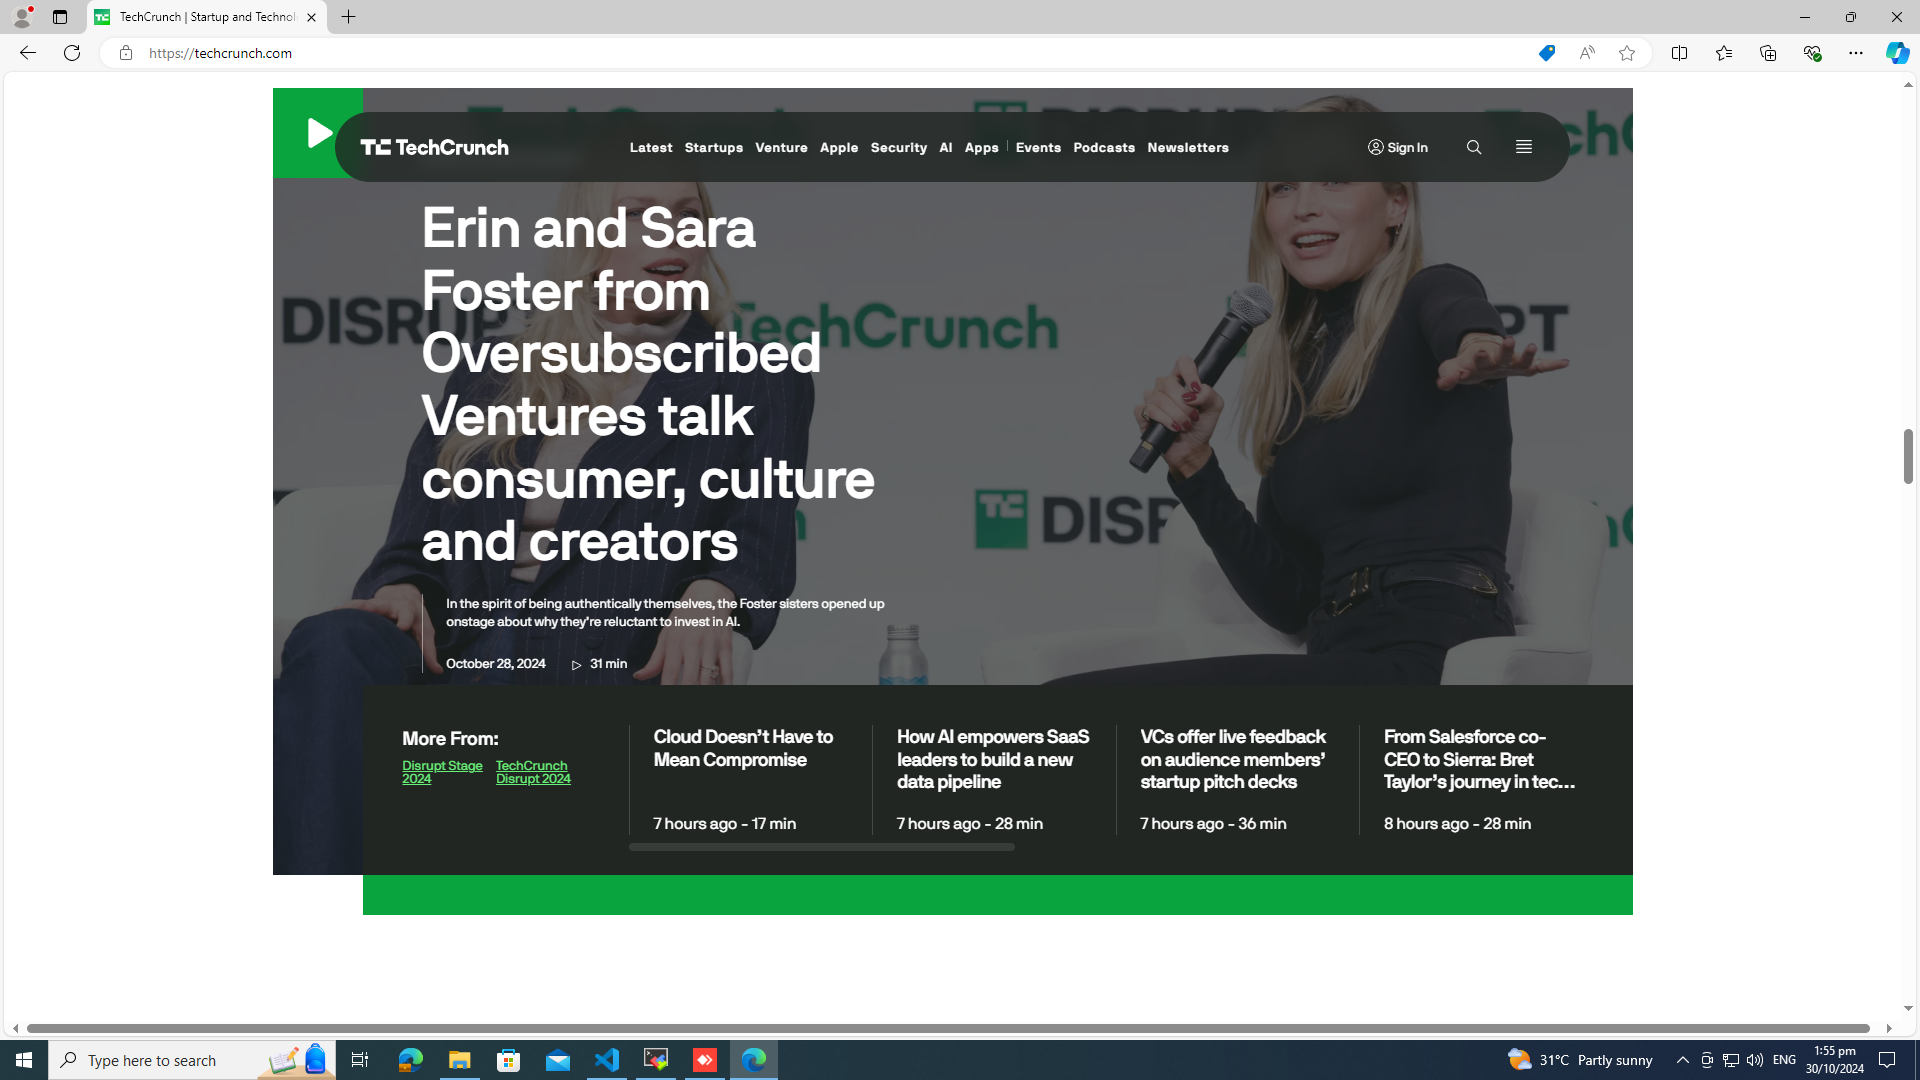Open the weather widget showing 31°C Partly sunny
This screenshot has height=1080, width=1920.
[1580, 1060]
